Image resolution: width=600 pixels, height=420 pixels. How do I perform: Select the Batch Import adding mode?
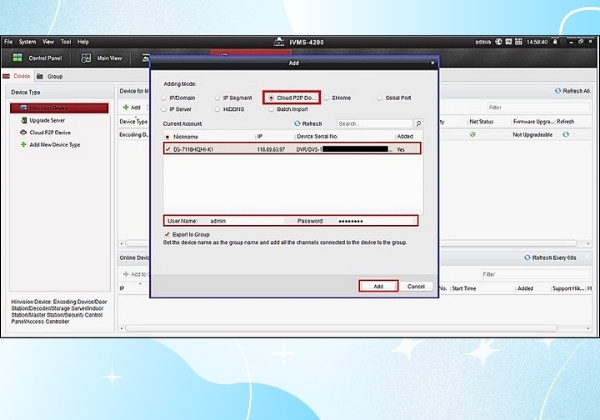(x=271, y=109)
